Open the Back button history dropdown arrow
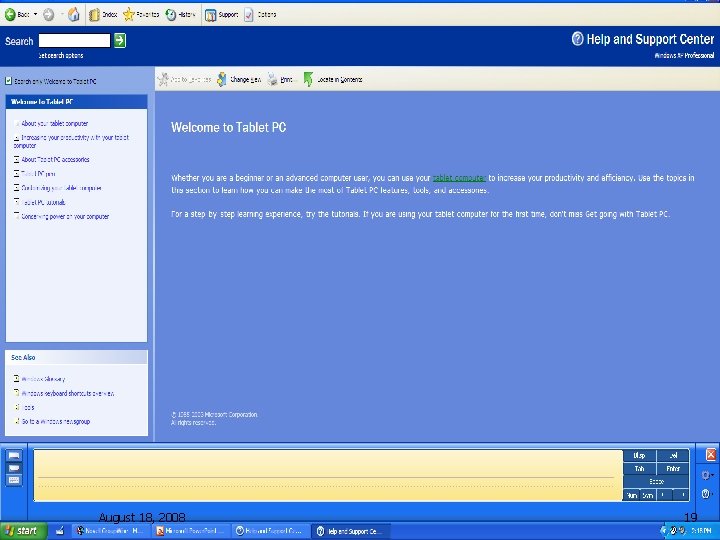 click(35, 15)
